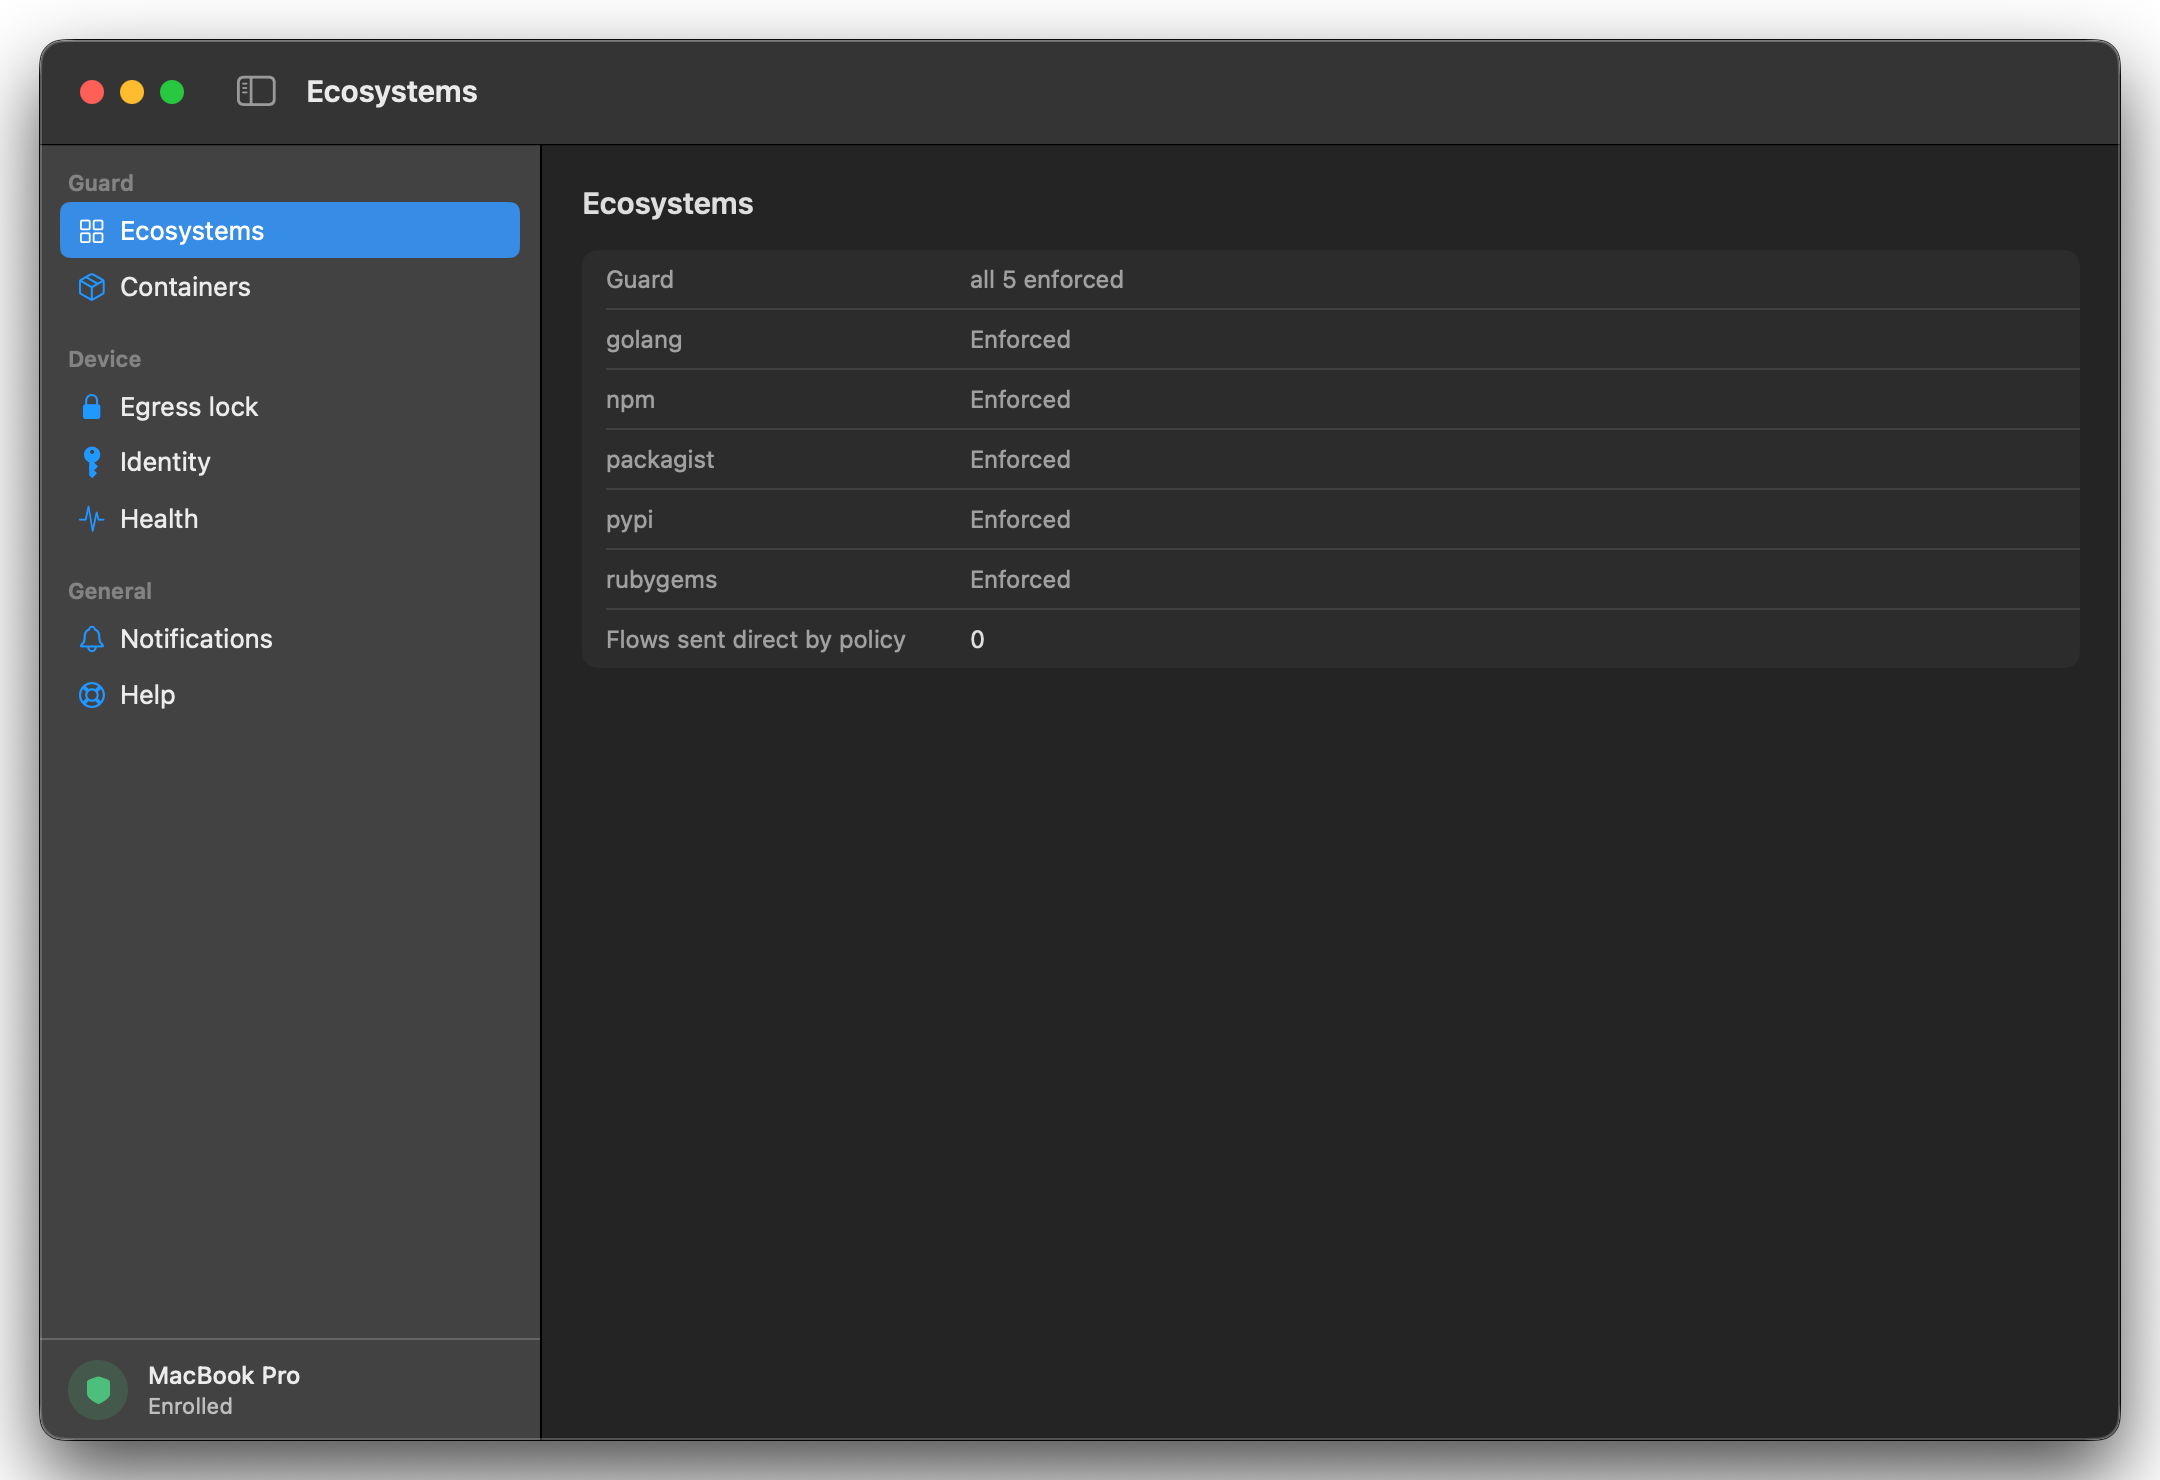The image size is (2160, 1480).
Task: Click the Help lifebuoy icon
Action: tap(92, 695)
